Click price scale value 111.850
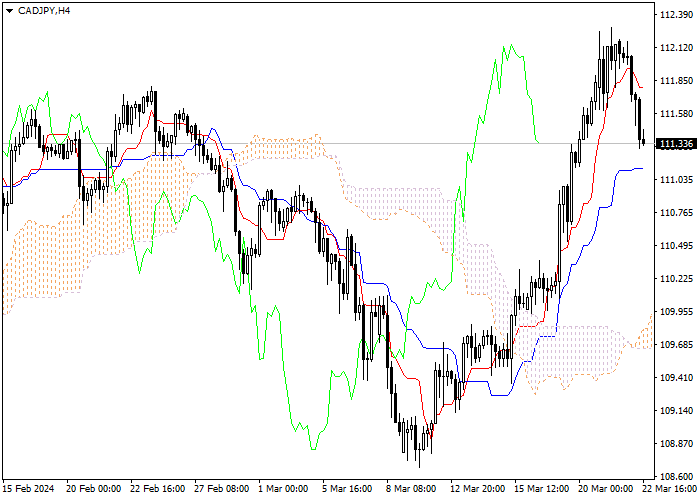Viewport: 700px width, 500px height. point(676,81)
